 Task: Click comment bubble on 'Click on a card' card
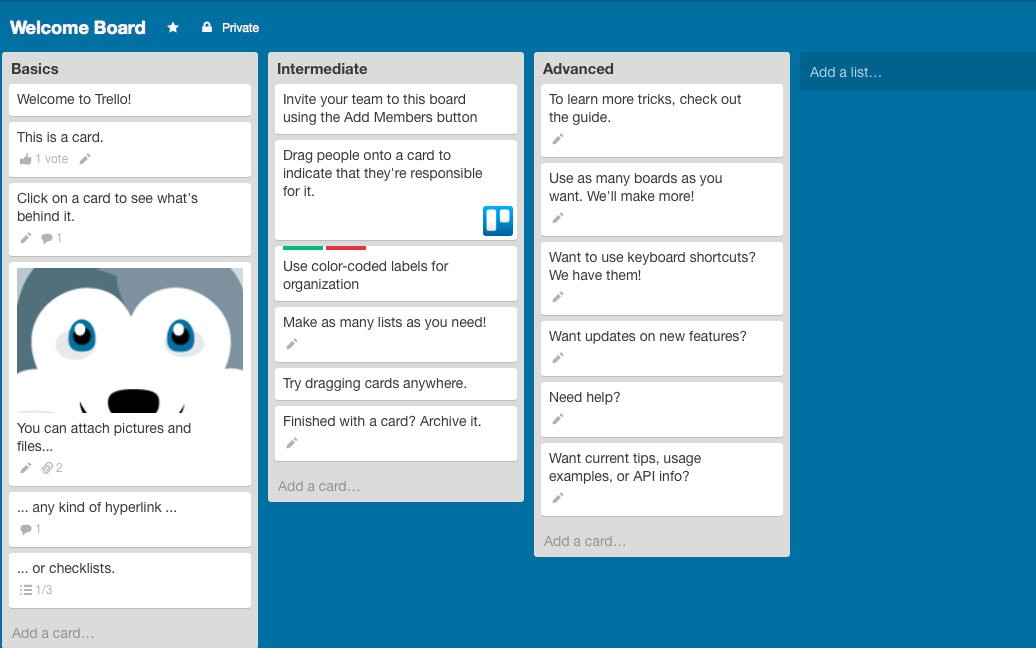point(47,238)
